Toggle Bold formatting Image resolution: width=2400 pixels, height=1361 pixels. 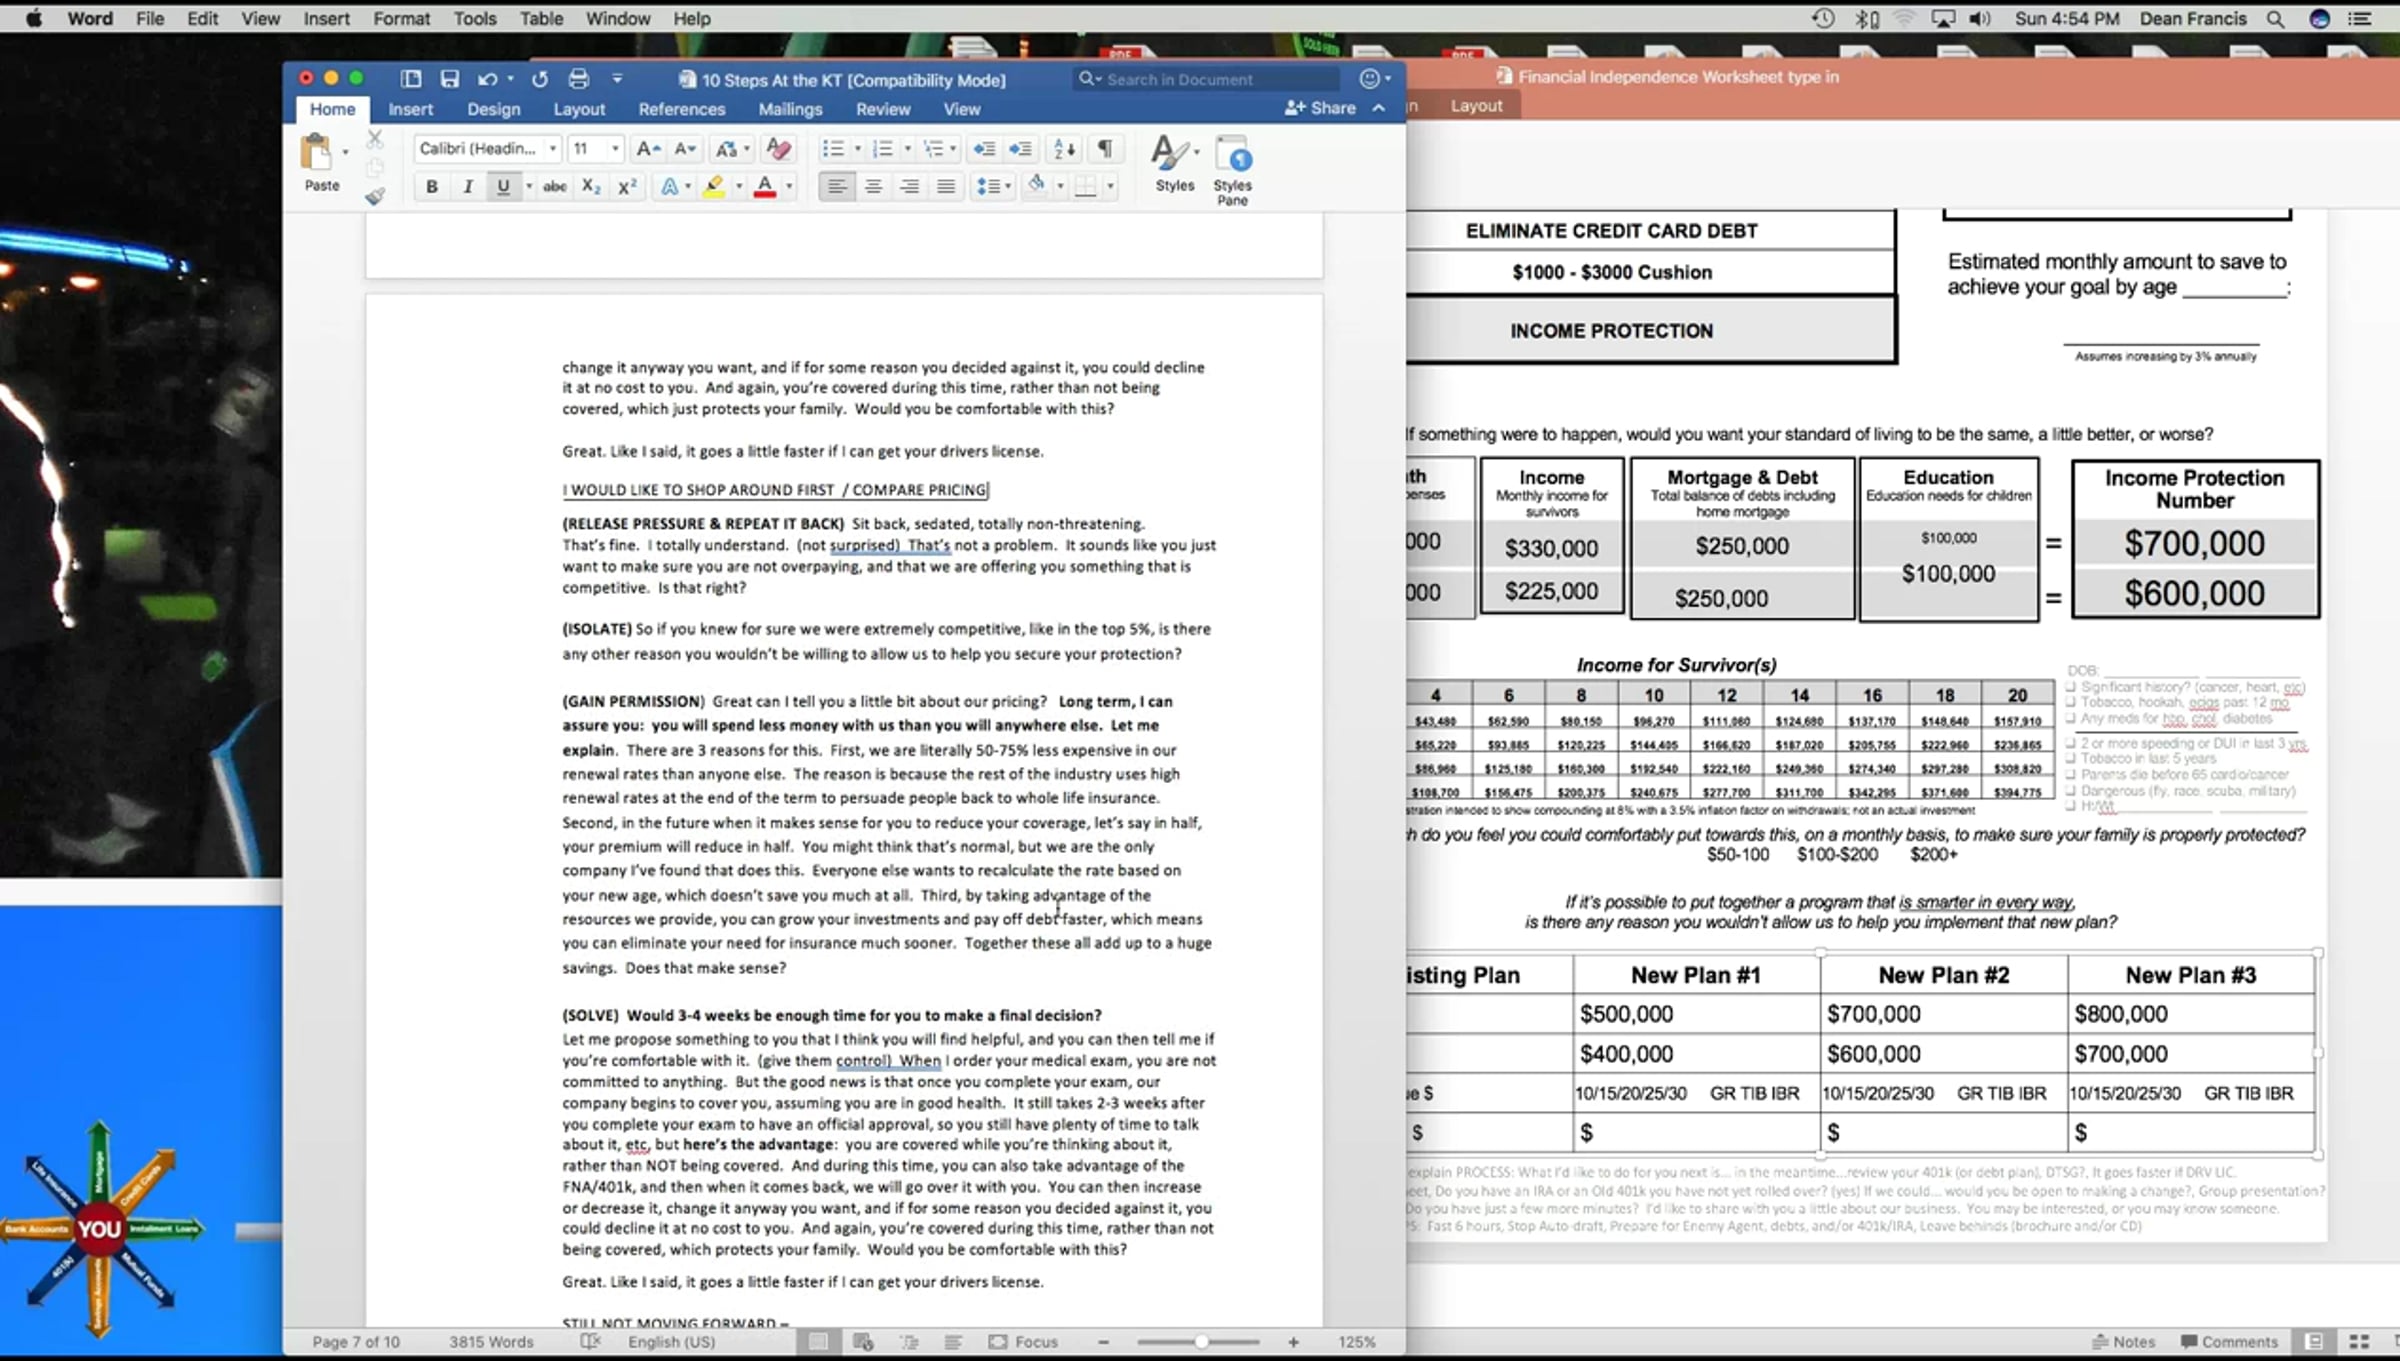click(x=432, y=186)
